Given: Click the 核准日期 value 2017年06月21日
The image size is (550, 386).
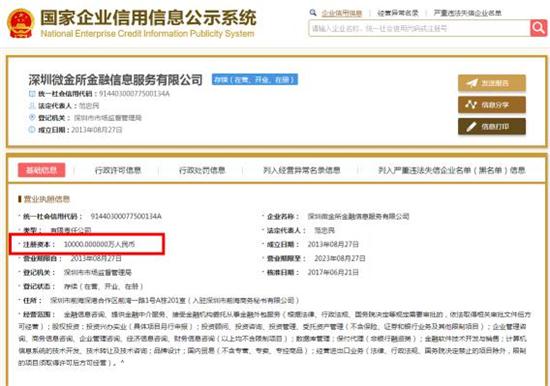Looking at the screenshot, I should [x=333, y=272].
